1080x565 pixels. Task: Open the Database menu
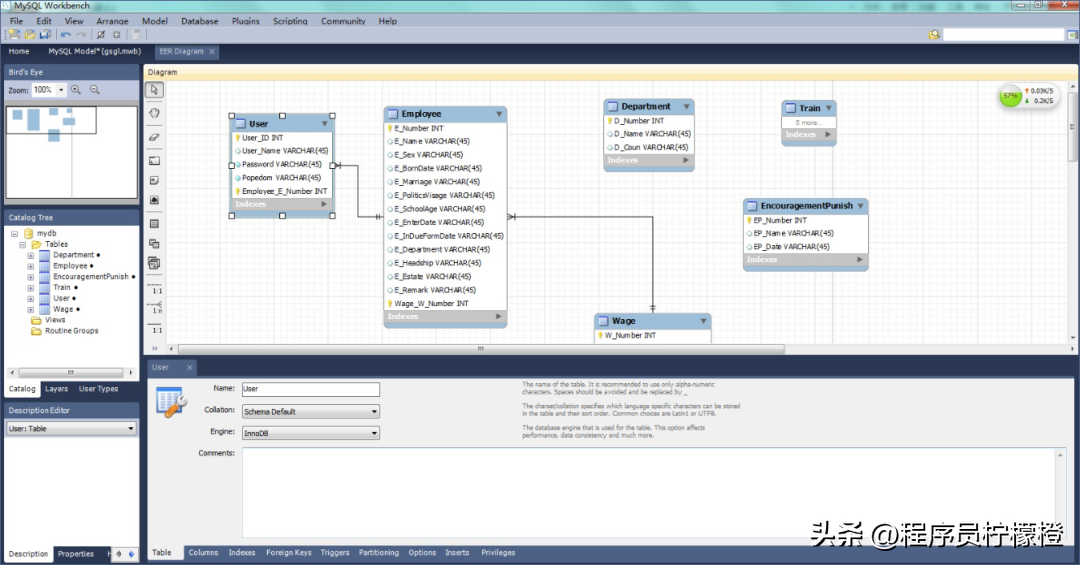(x=200, y=21)
